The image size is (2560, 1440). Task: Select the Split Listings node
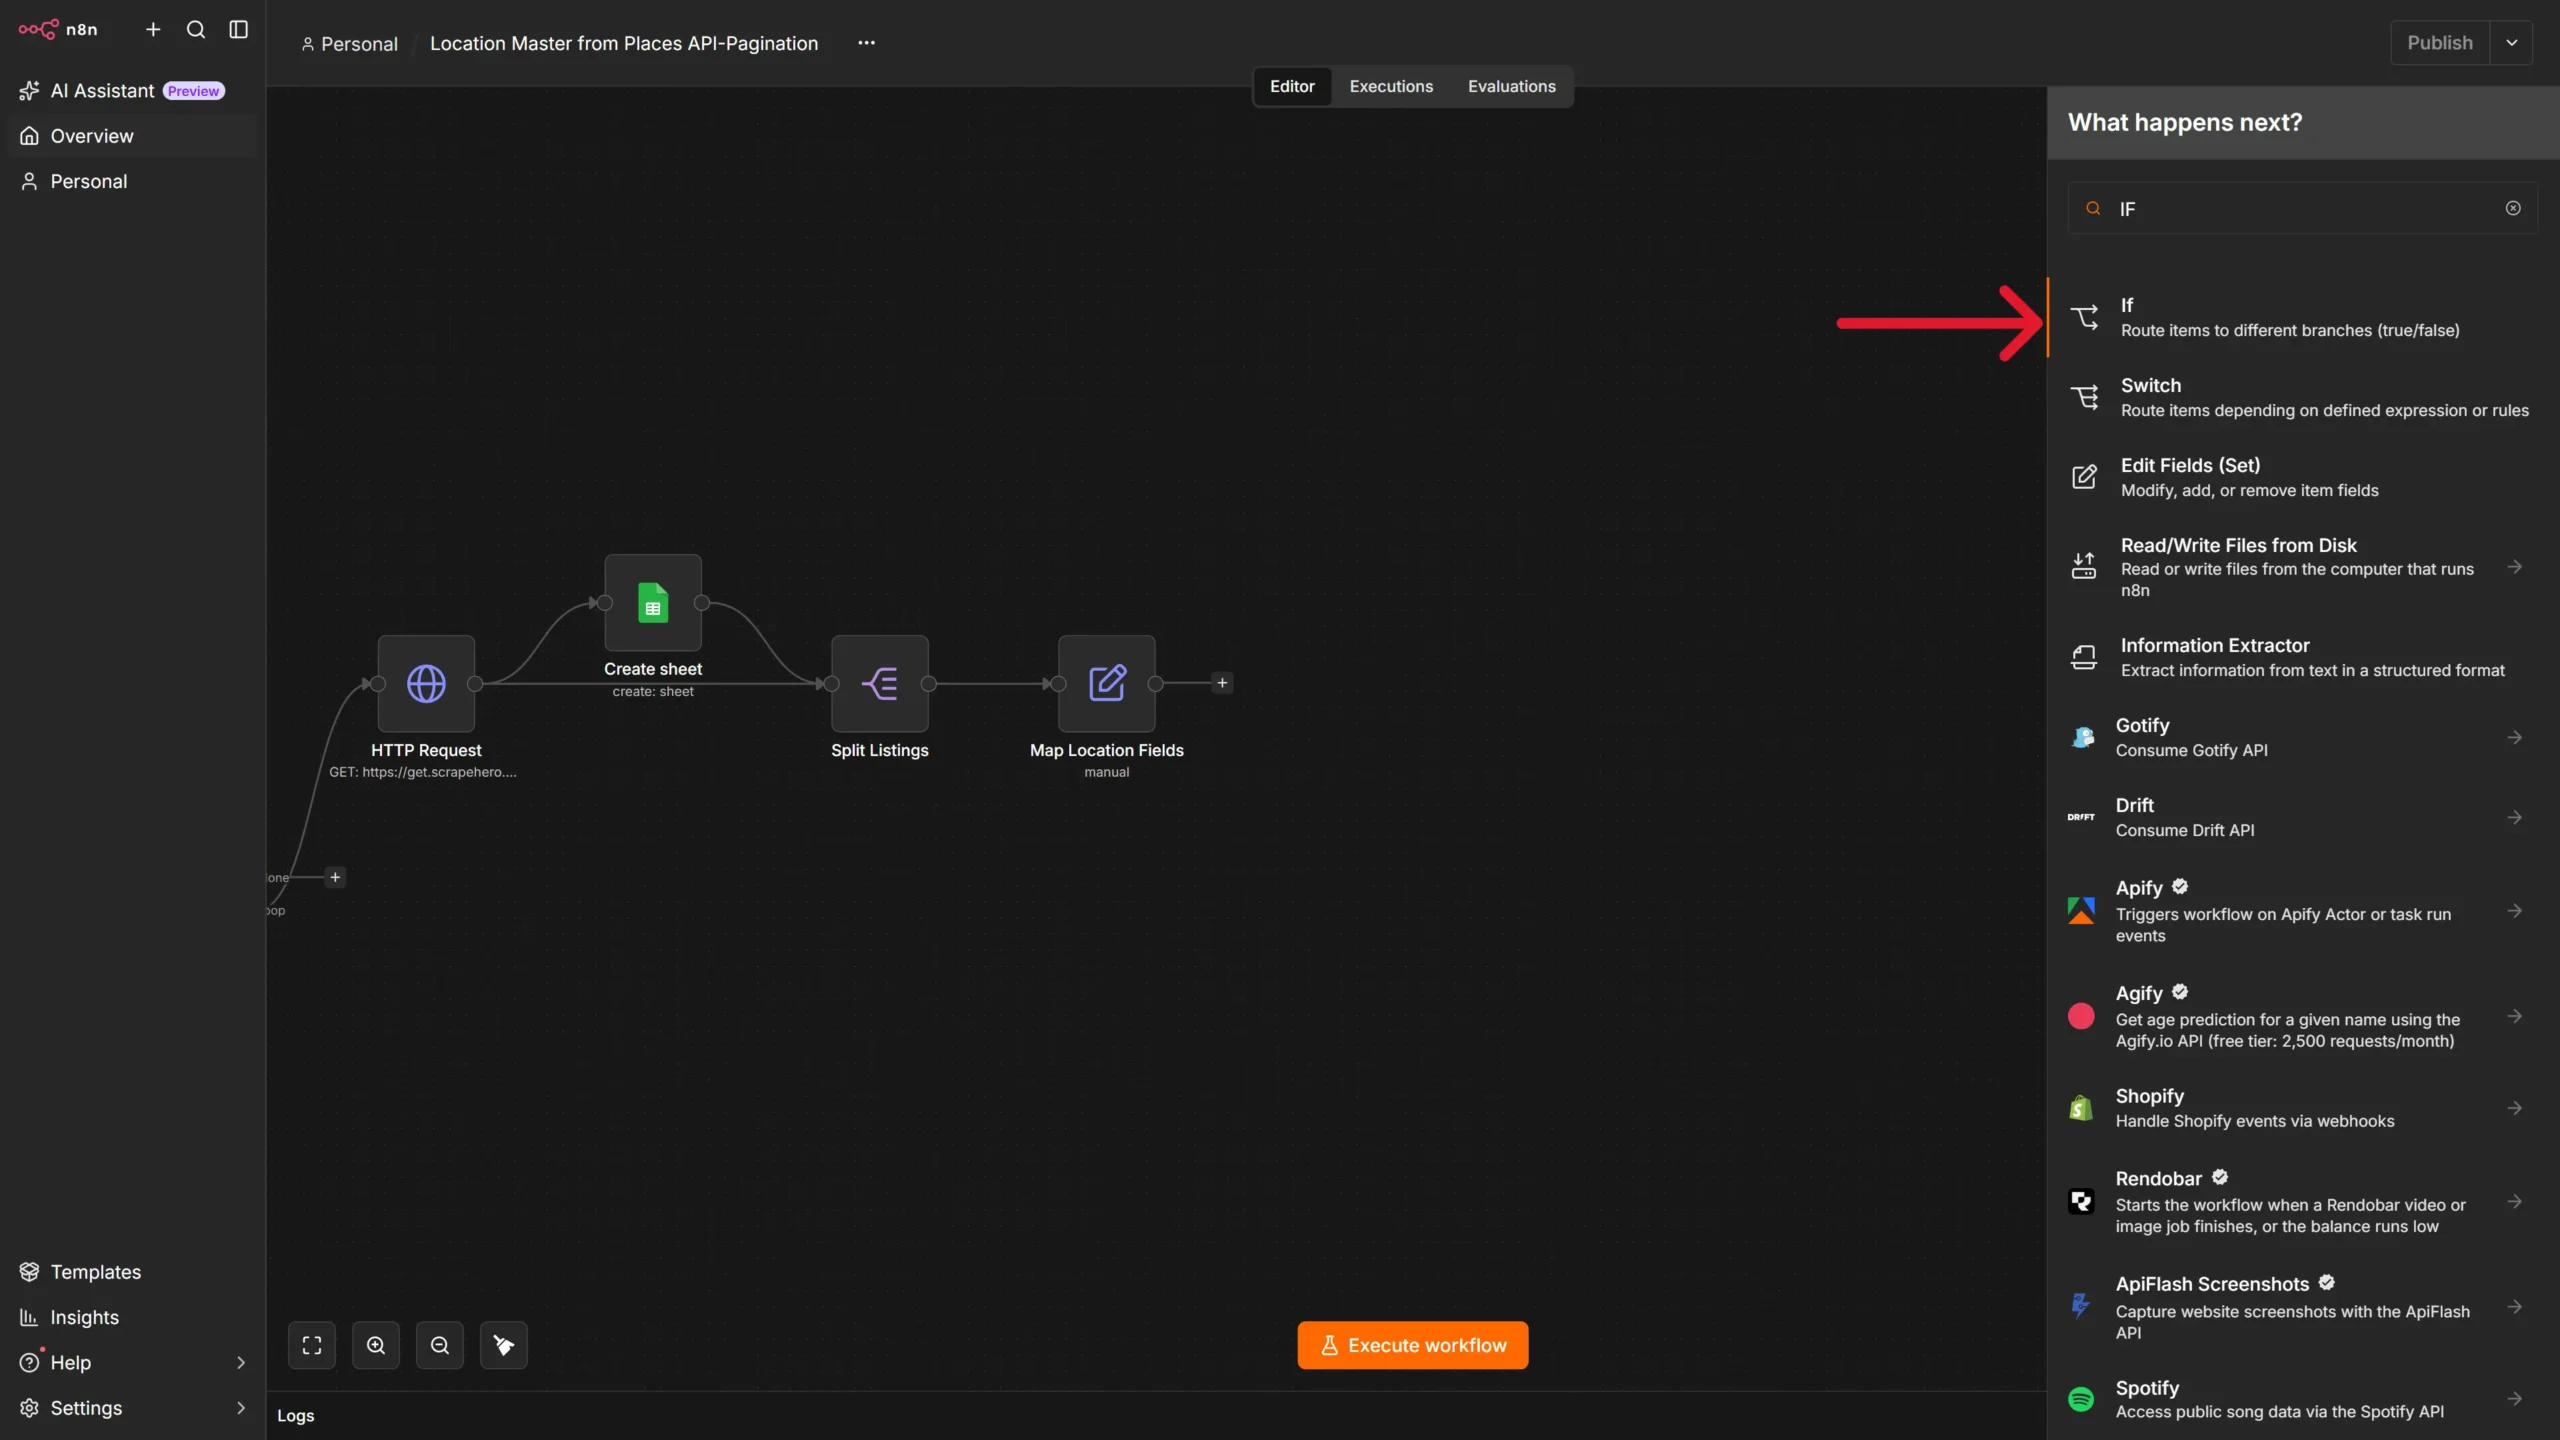click(880, 683)
